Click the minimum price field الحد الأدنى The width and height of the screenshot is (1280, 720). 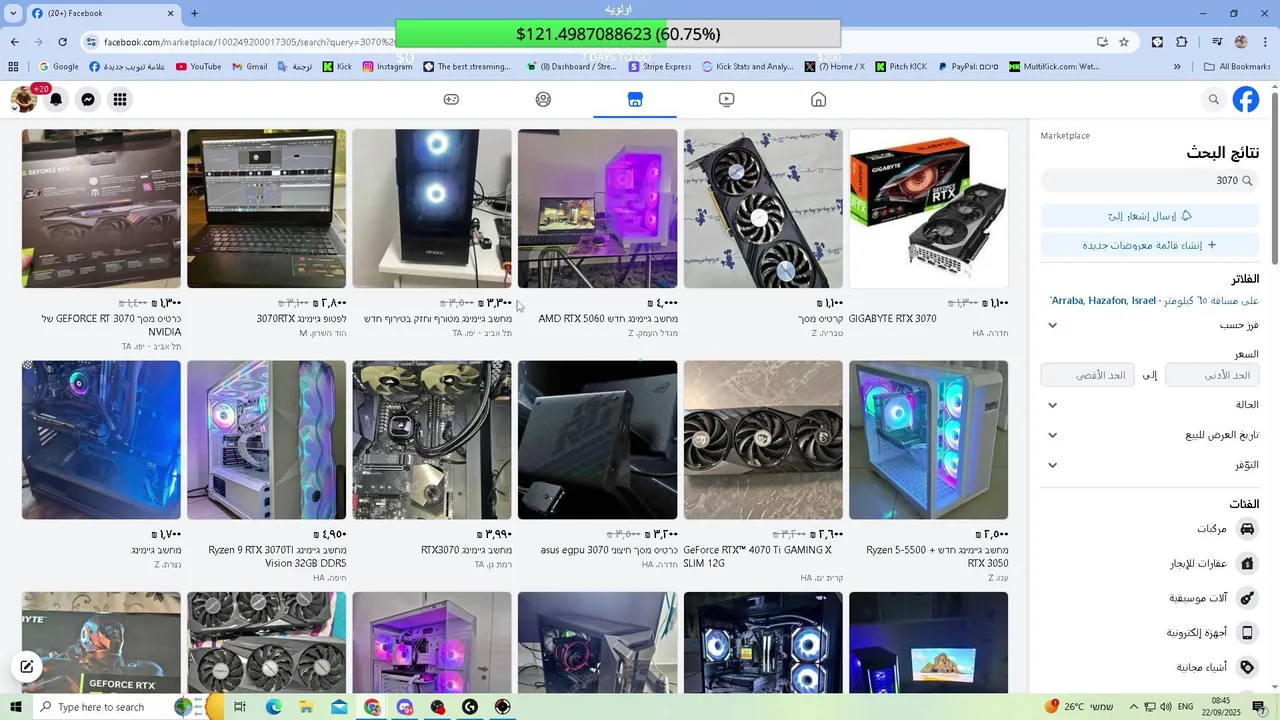(1212, 375)
